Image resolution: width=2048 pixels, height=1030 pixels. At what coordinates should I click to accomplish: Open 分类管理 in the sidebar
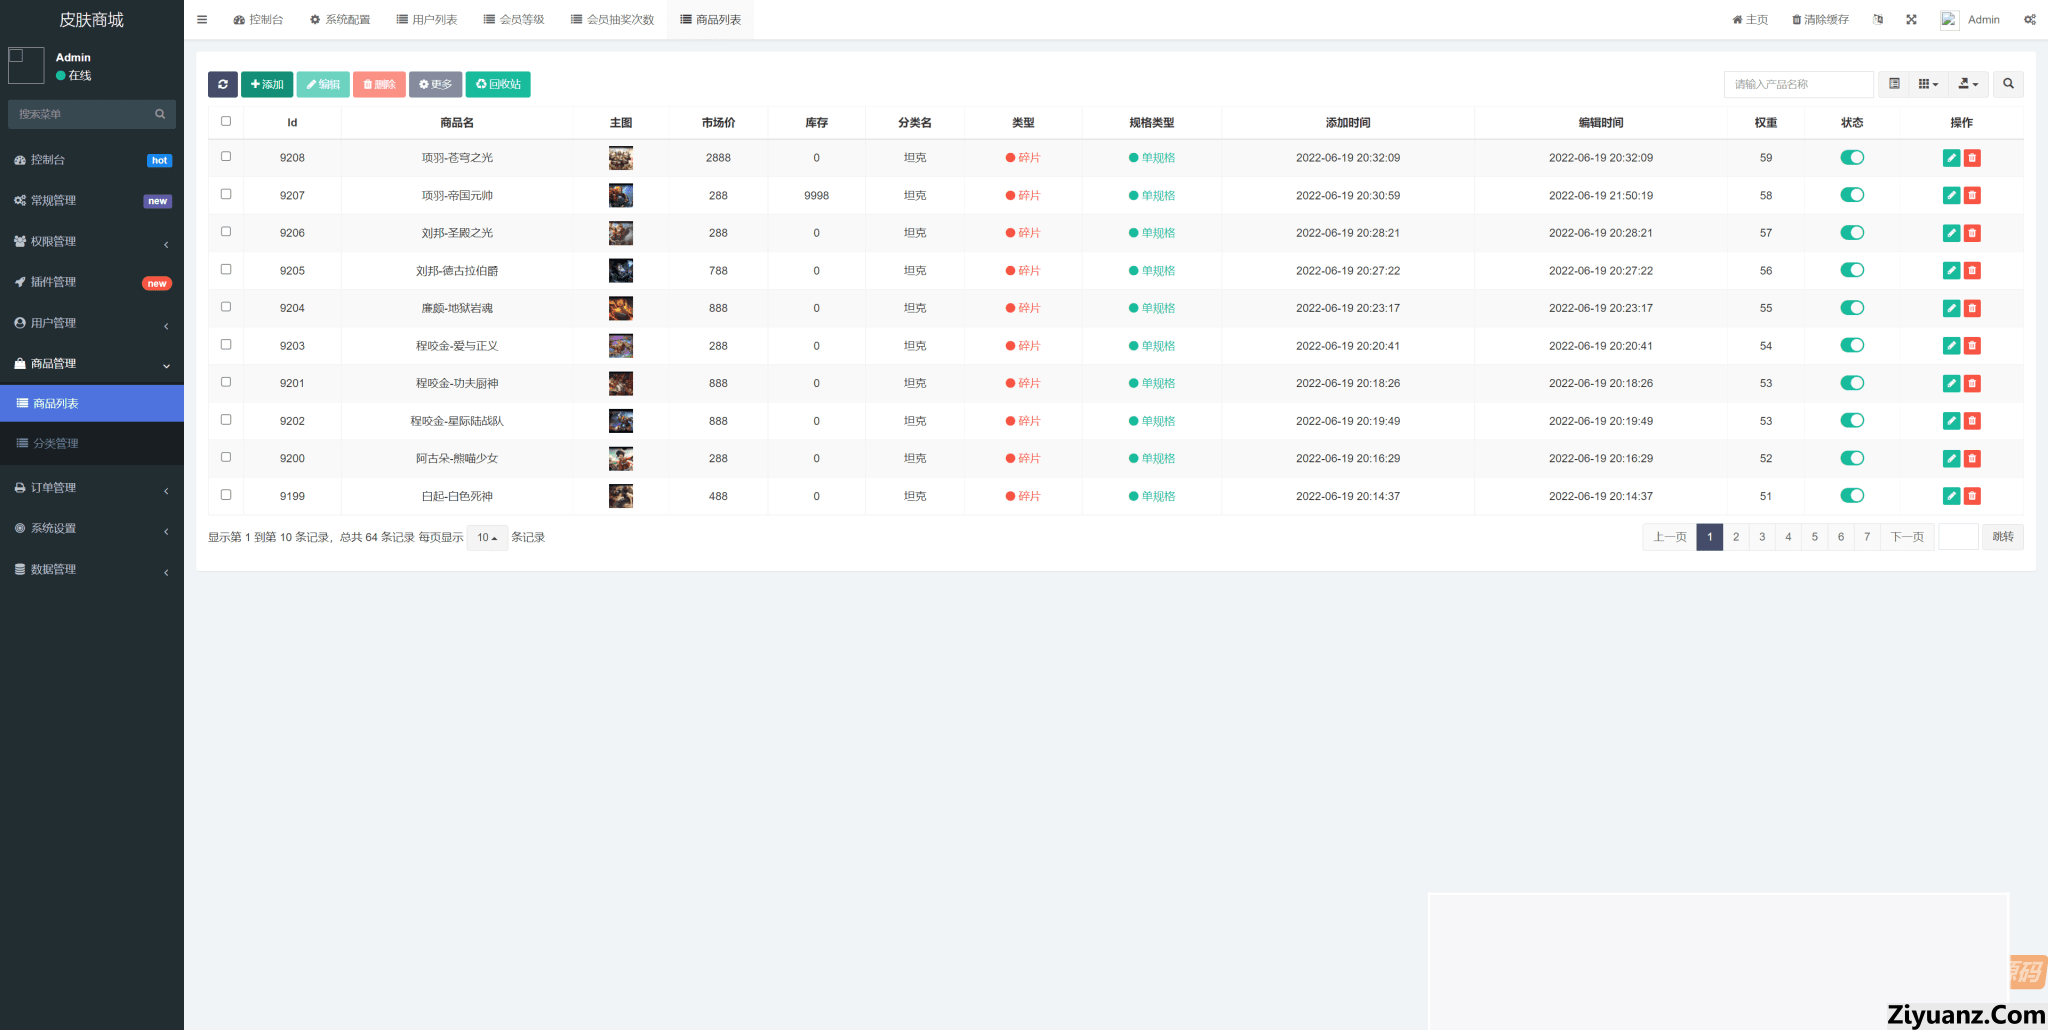56,444
